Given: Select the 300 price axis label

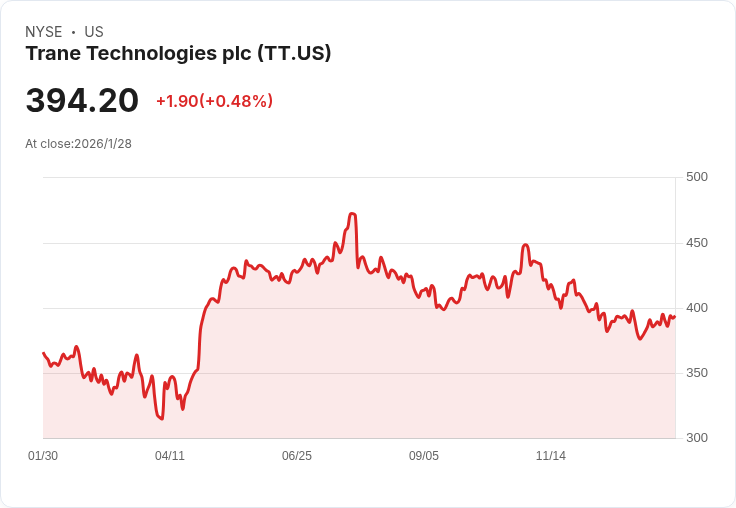Looking at the screenshot, I should coord(697,438).
